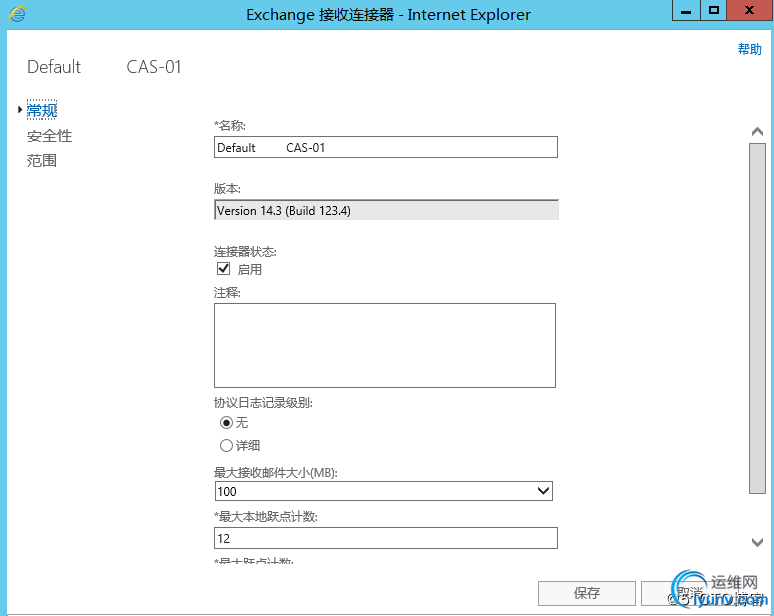This screenshot has width=774, height=616.
Task: Click the Internet Explorer logo icon
Action: (x=17, y=14)
